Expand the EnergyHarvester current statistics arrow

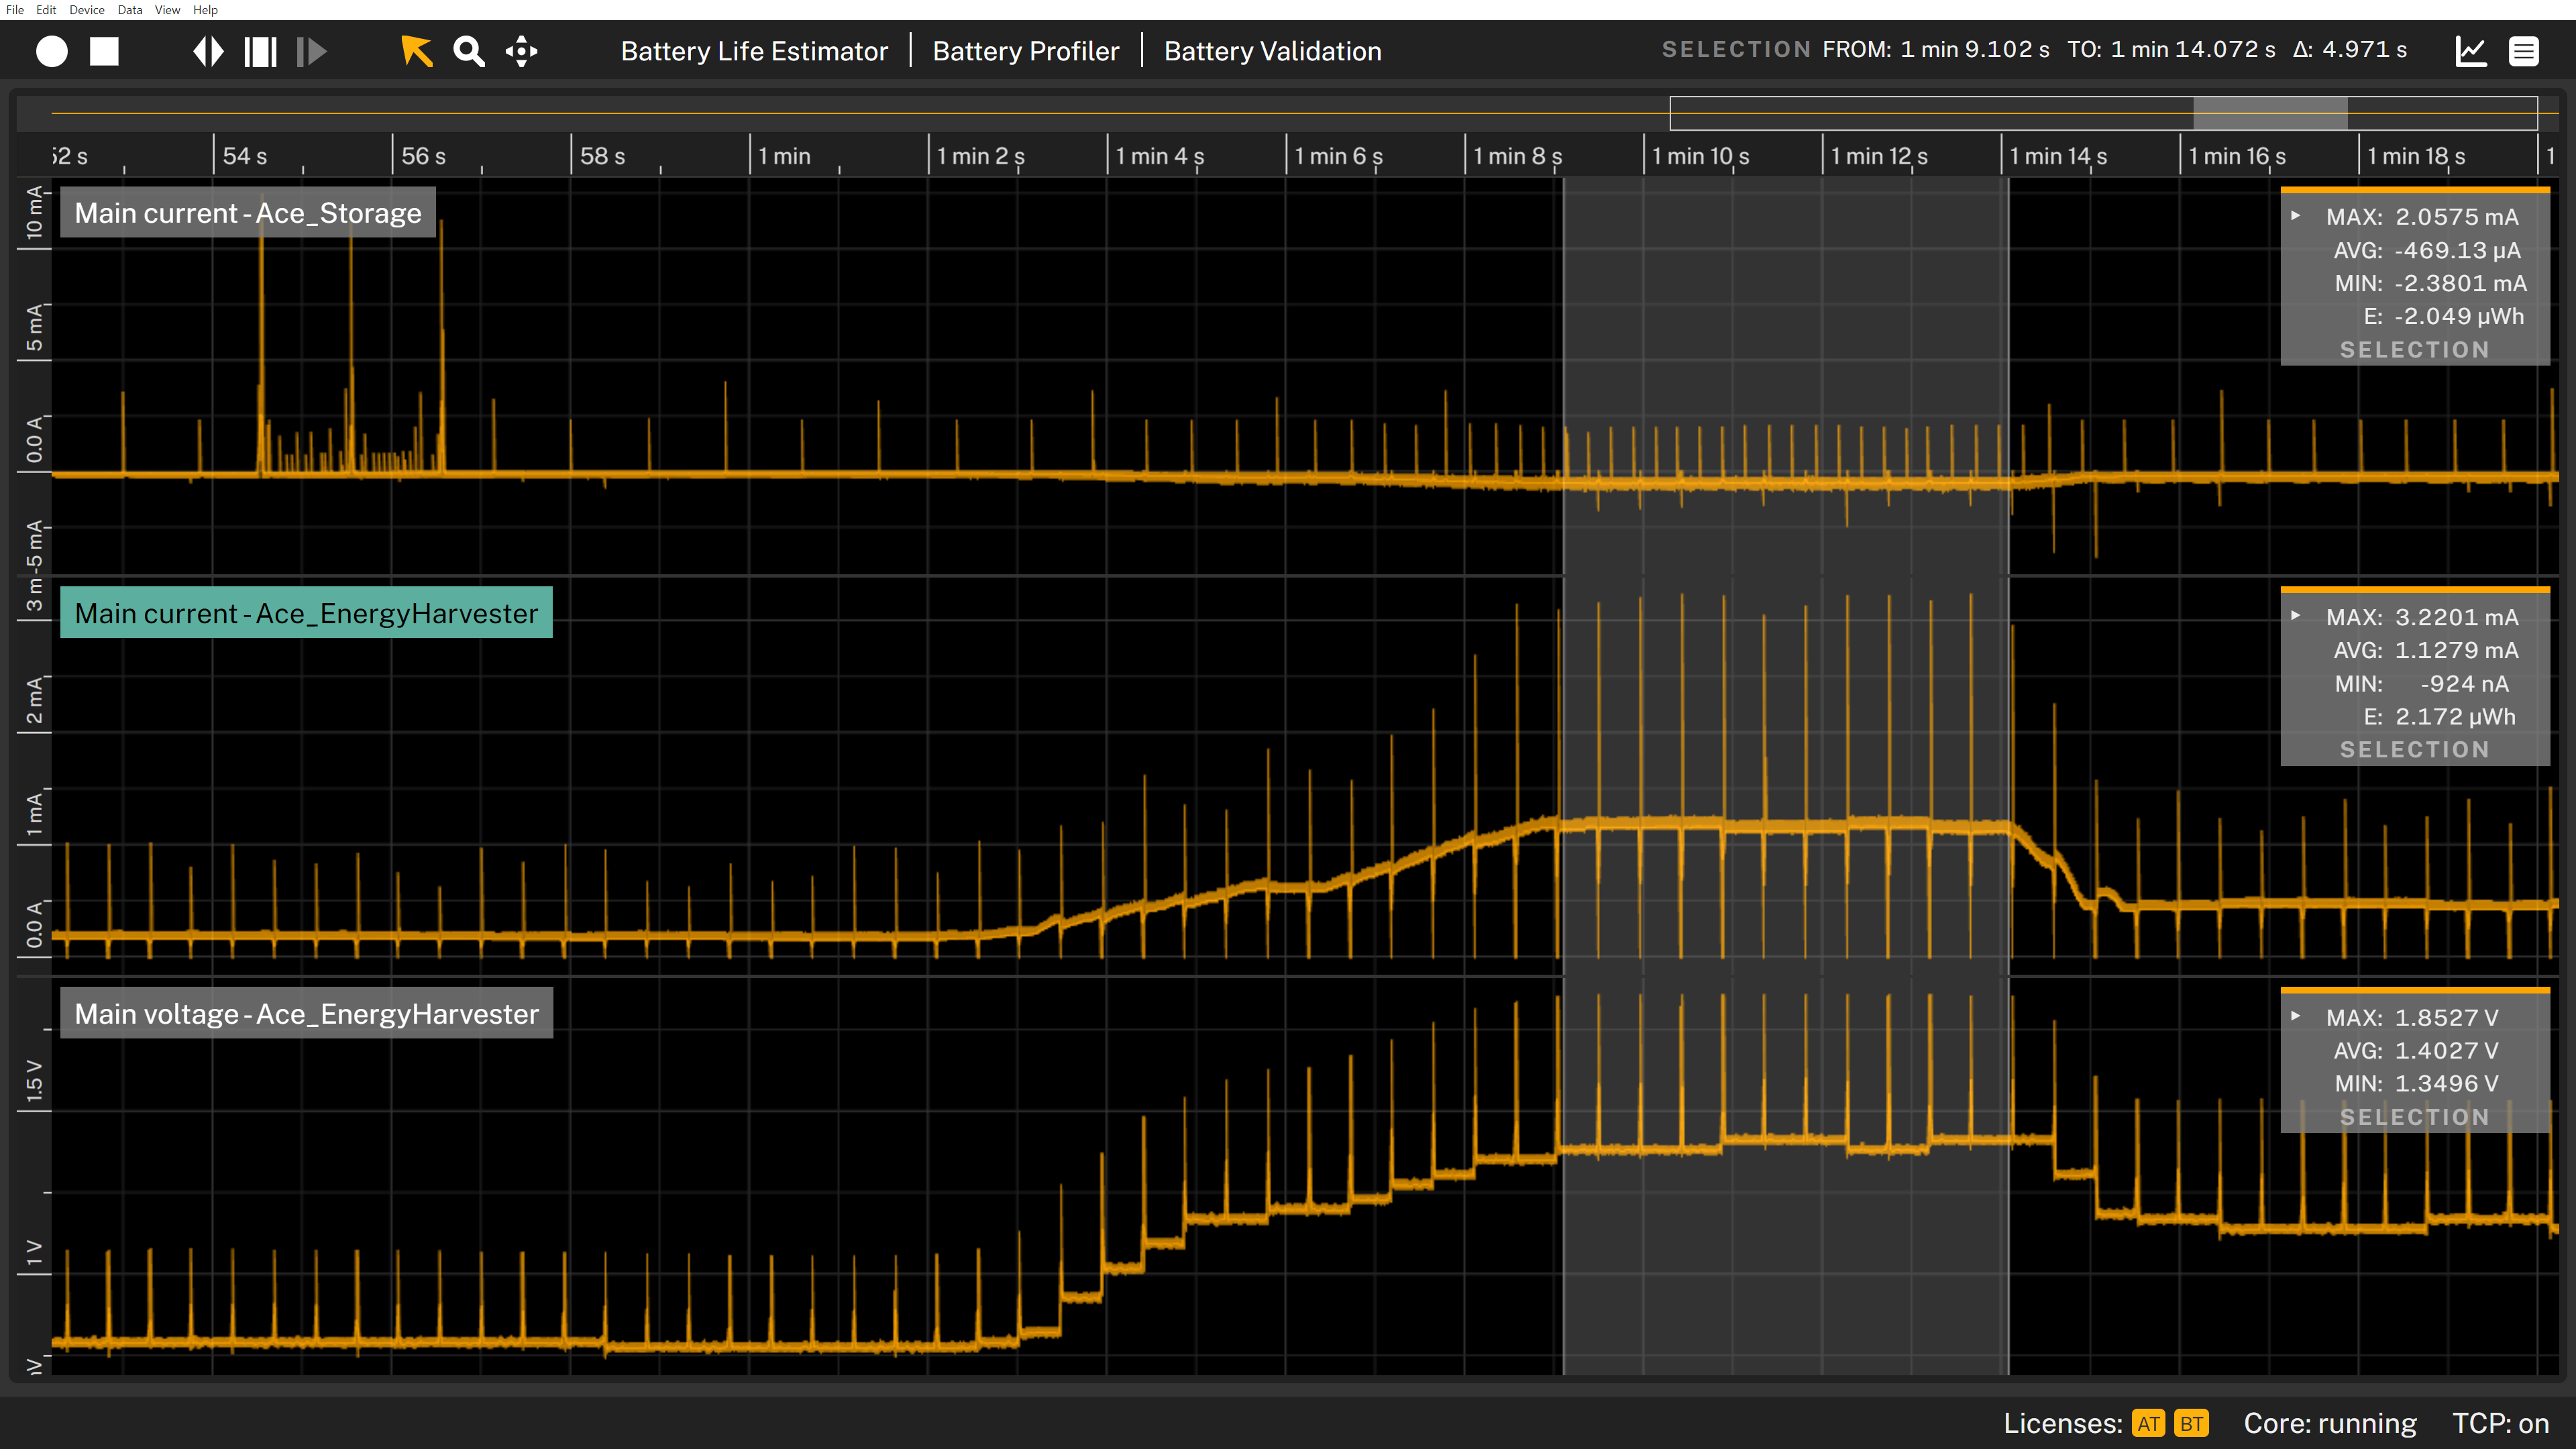(x=2296, y=616)
